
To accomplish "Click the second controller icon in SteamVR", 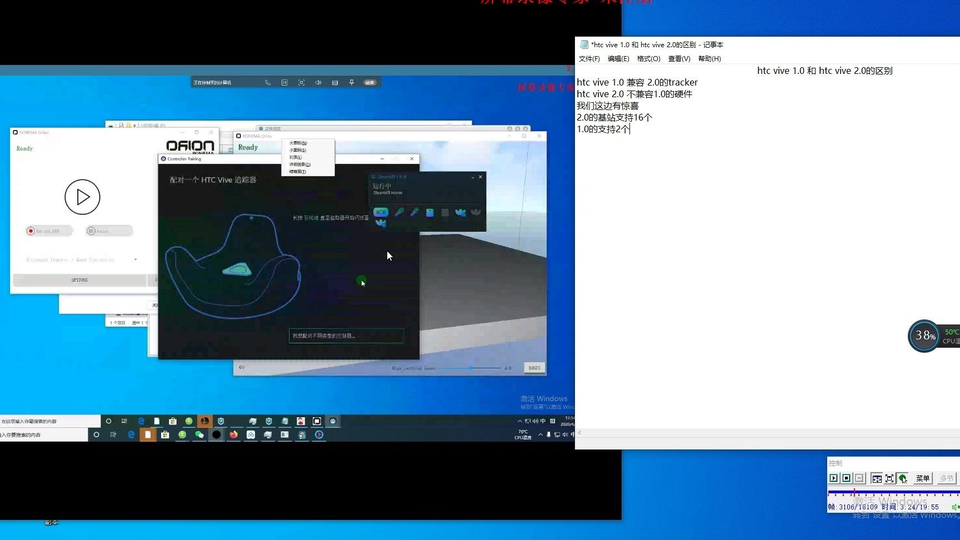I will point(414,212).
